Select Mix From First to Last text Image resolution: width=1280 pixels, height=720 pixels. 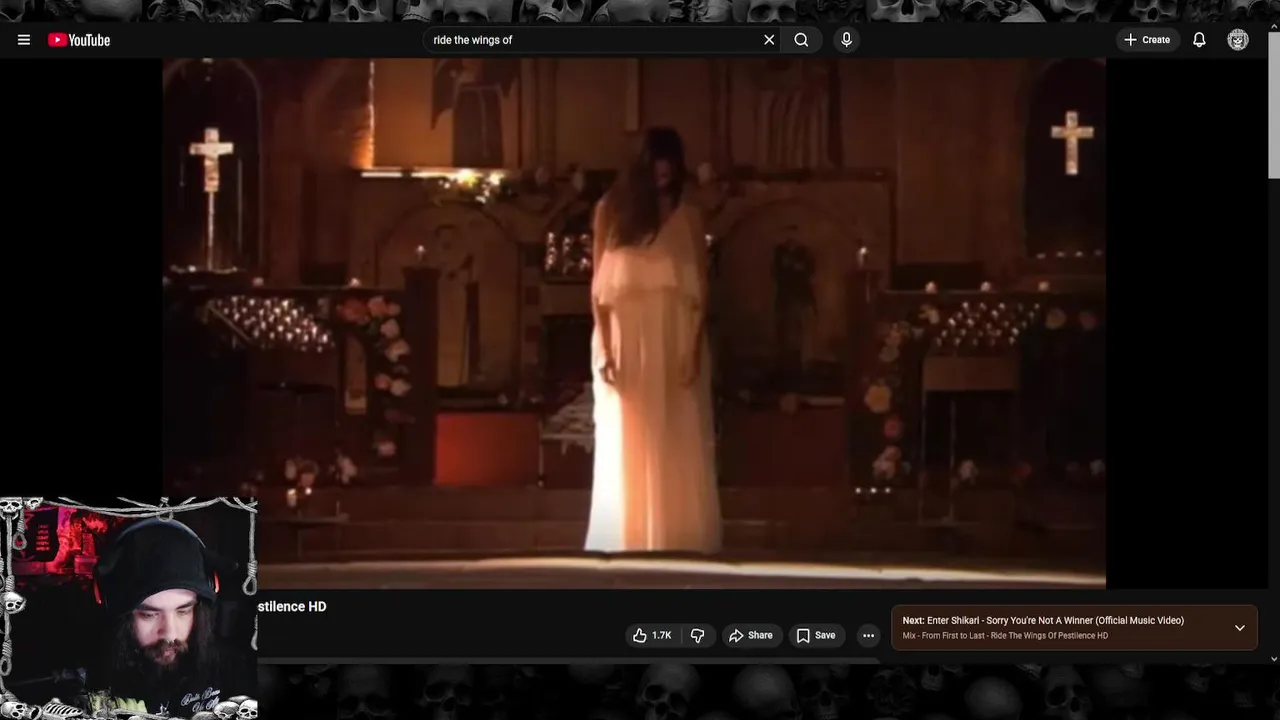(1005, 636)
